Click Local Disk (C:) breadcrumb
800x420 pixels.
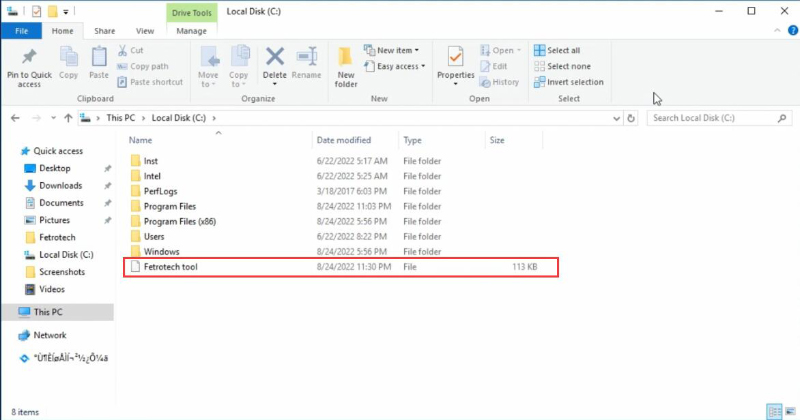(179, 118)
